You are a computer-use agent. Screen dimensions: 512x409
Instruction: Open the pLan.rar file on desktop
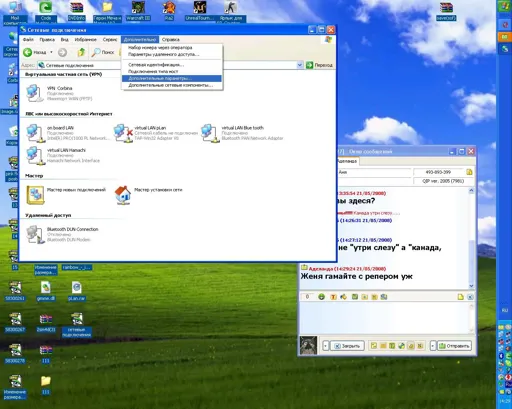point(77,291)
